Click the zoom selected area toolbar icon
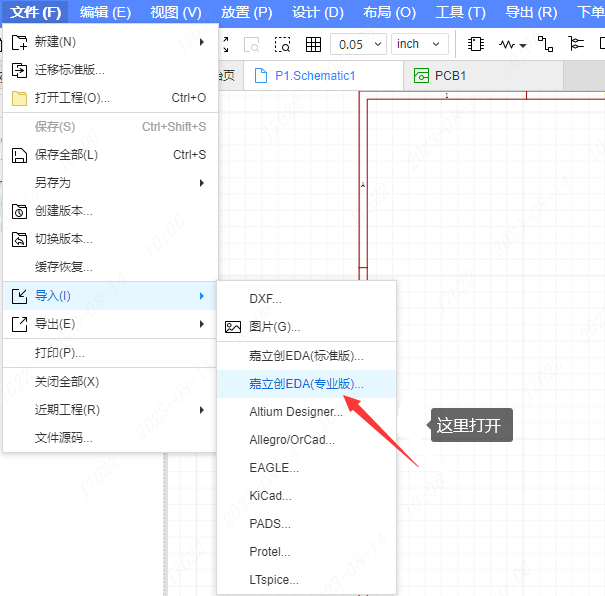The height and width of the screenshot is (596, 605). [x=282, y=44]
